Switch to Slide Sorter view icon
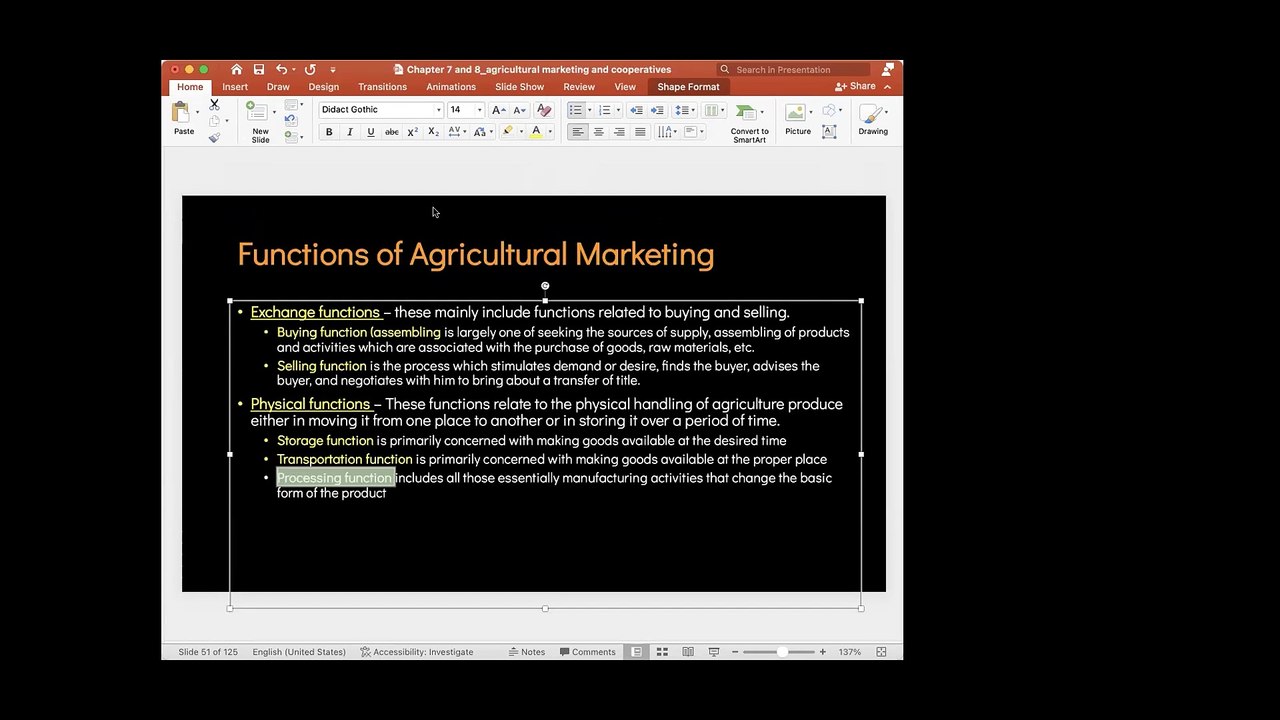 pos(662,652)
